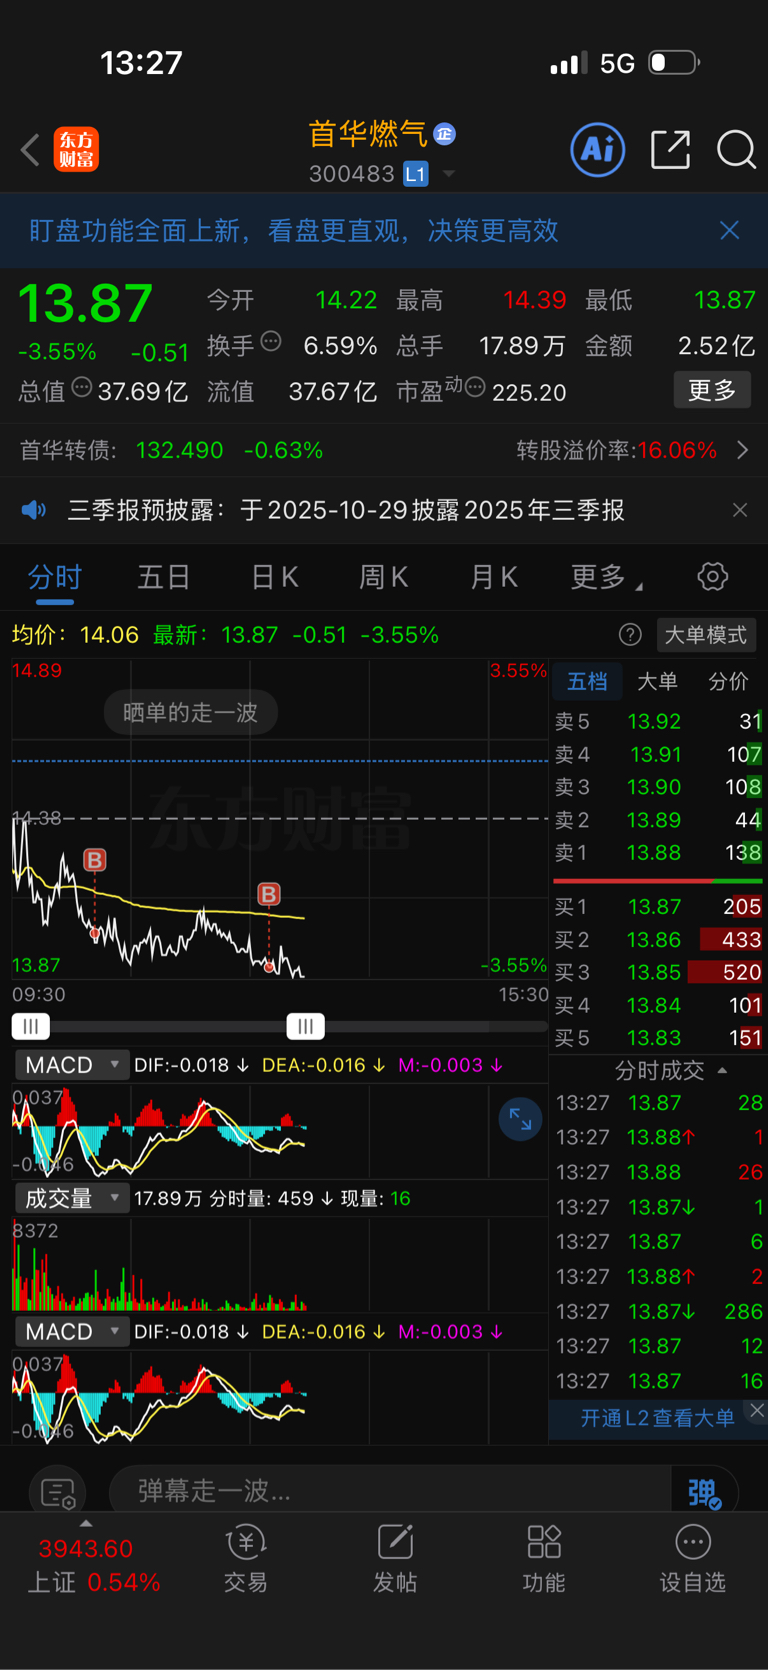
Task: Tap the 买3 13.85 order row
Action: pyautogui.click(x=658, y=972)
